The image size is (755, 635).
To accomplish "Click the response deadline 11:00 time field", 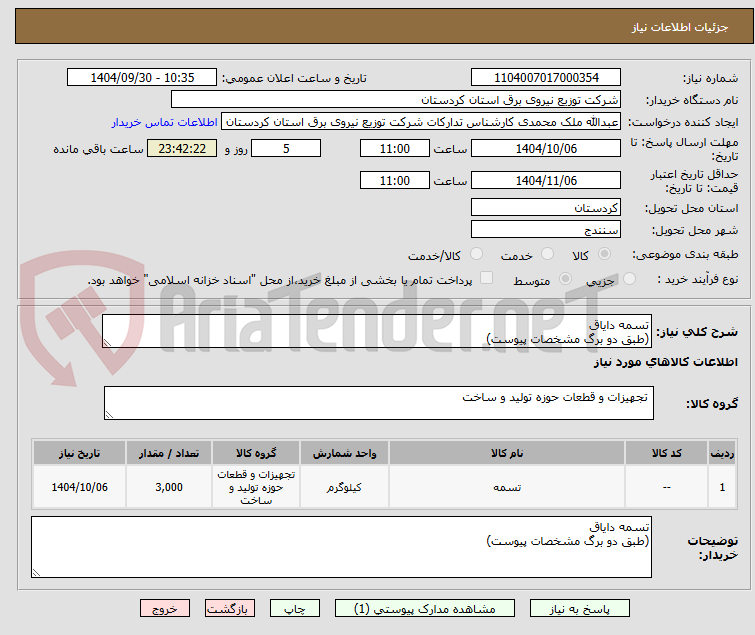I will click(x=395, y=148).
